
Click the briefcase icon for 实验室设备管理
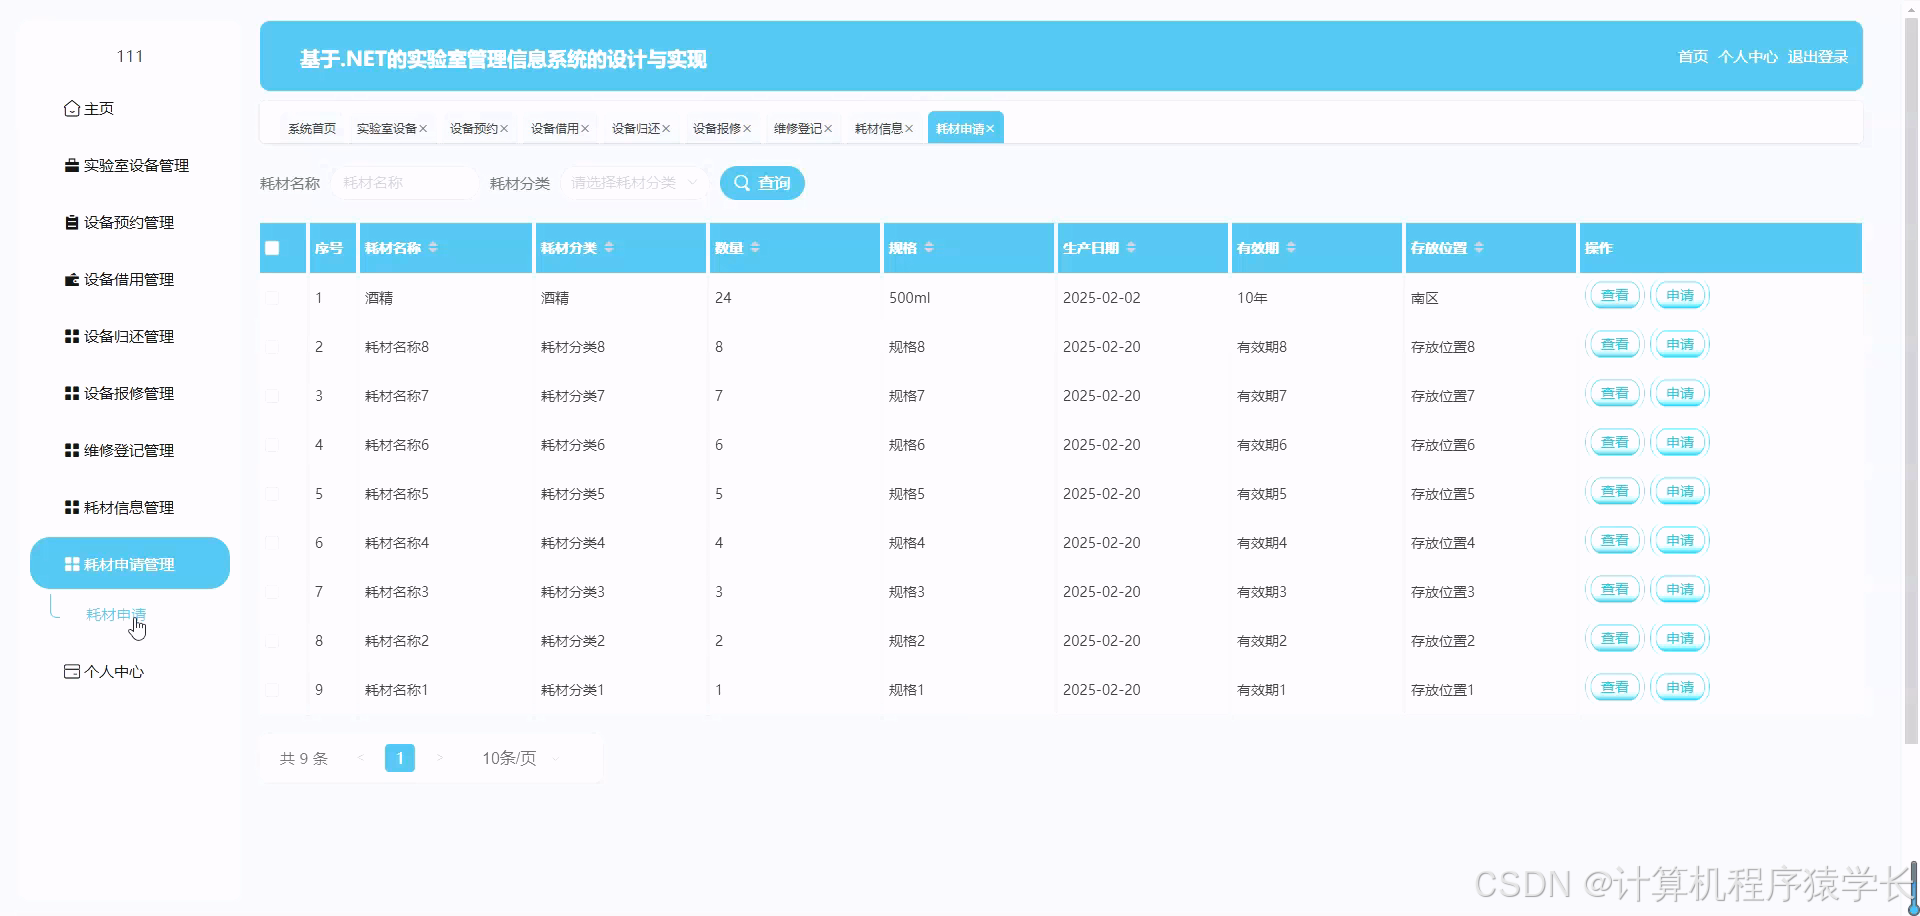coord(71,165)
